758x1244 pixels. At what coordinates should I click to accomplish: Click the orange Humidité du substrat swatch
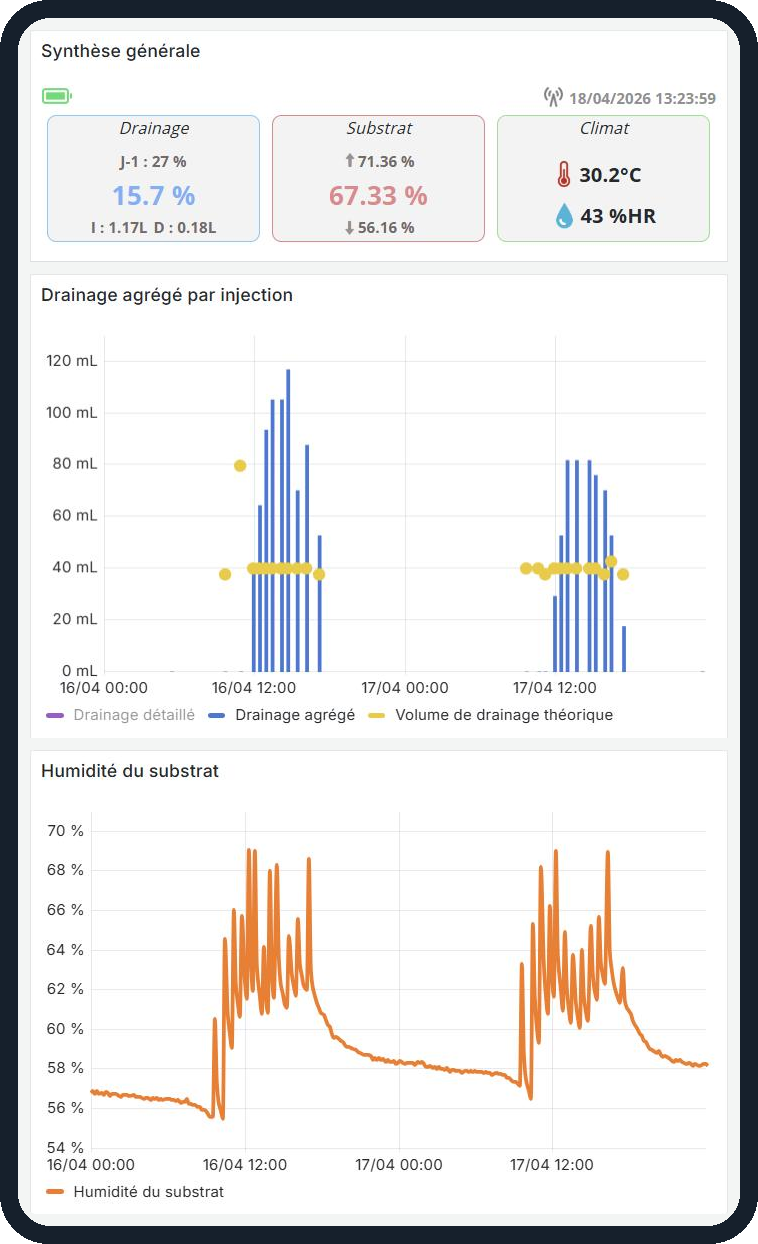point(55,1191)
